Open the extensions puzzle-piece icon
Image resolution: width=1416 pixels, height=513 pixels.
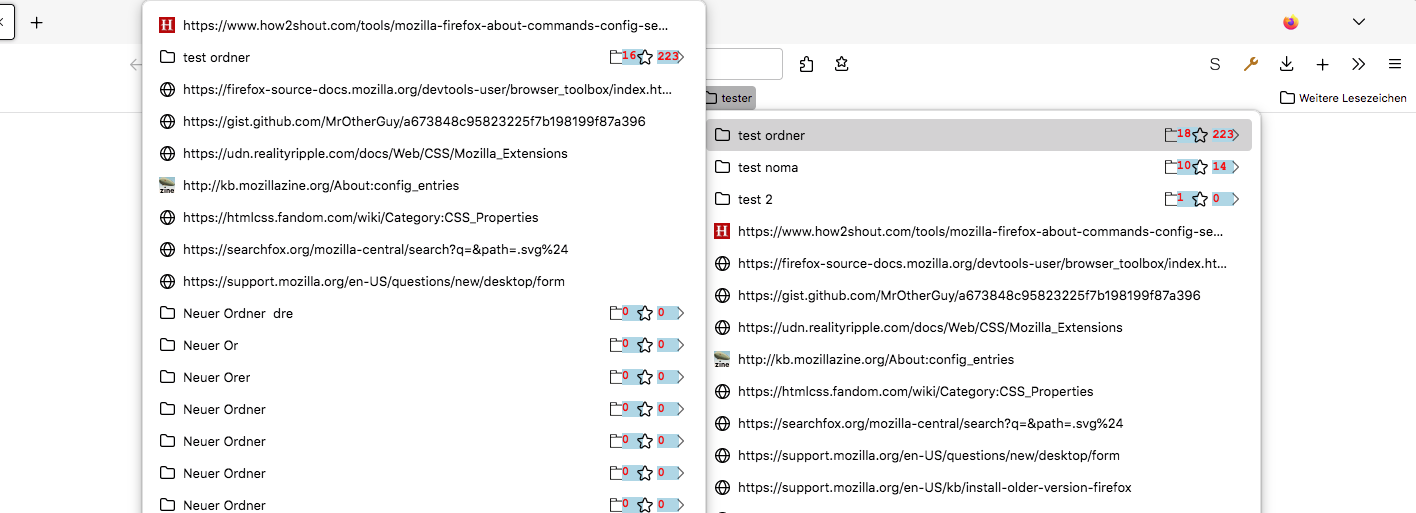point(807,64)
